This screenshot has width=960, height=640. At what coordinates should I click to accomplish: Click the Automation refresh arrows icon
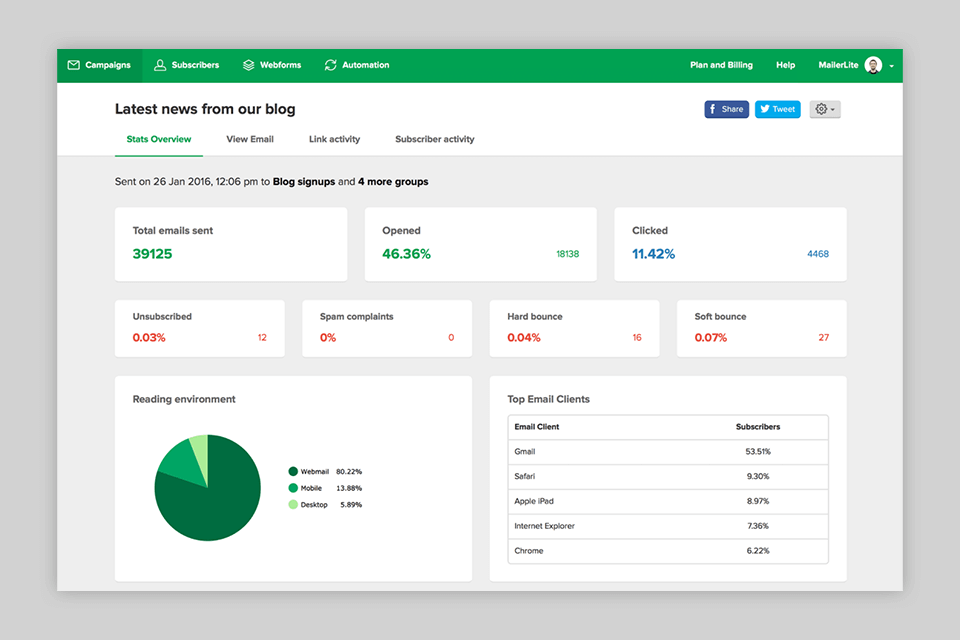pos(331,65)
